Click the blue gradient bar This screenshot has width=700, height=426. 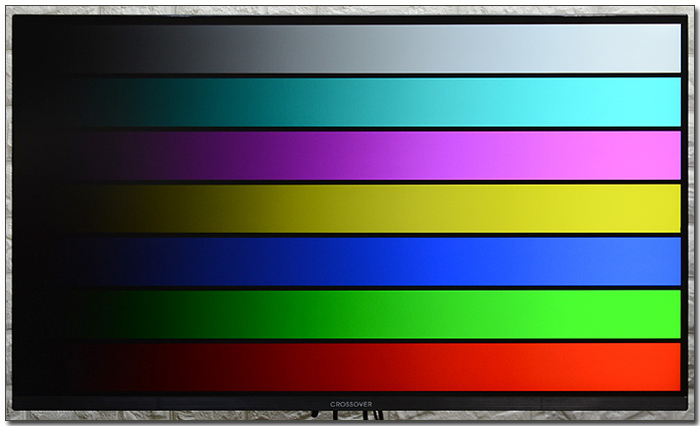348,262
